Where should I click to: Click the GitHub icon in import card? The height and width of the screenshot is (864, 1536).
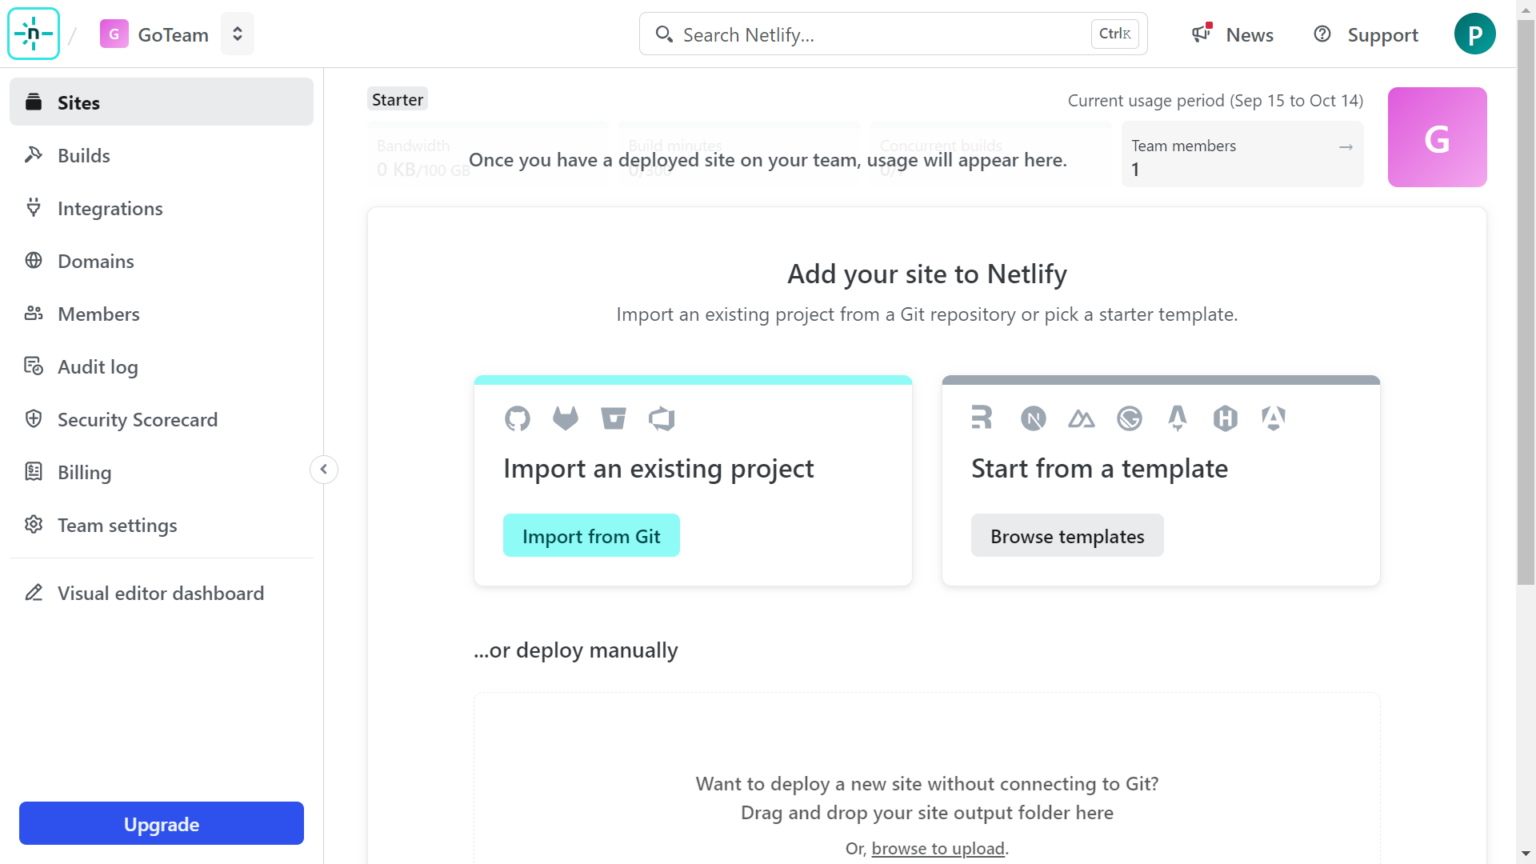[517, 418]
